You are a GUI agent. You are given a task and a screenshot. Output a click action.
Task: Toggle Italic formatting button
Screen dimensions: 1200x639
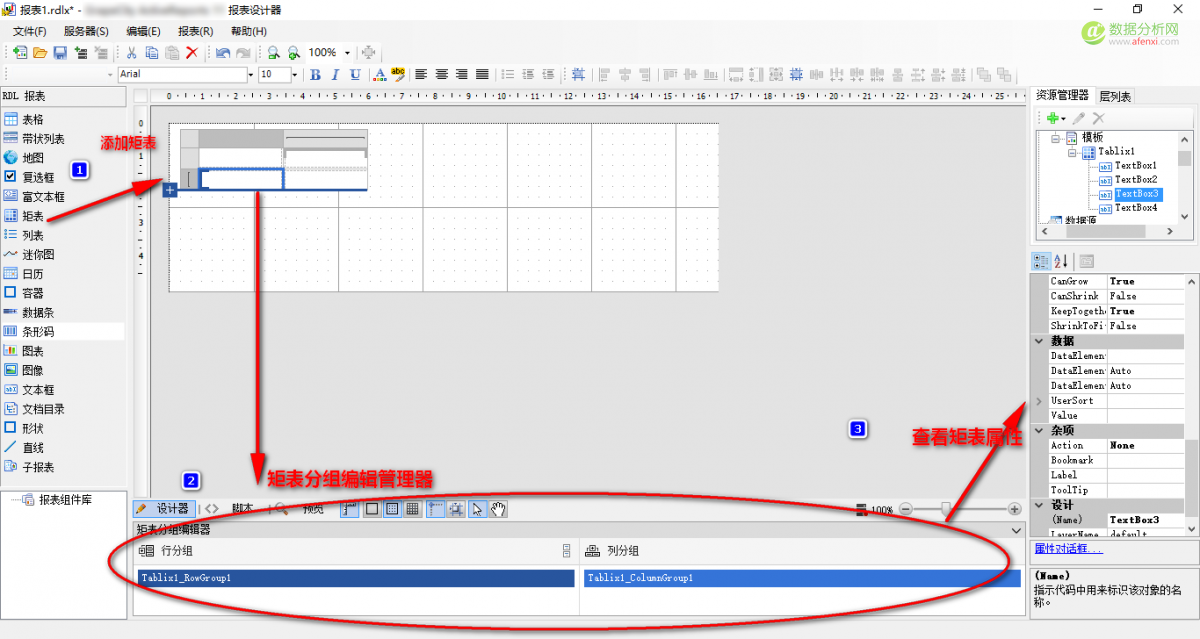pos(335,75)
